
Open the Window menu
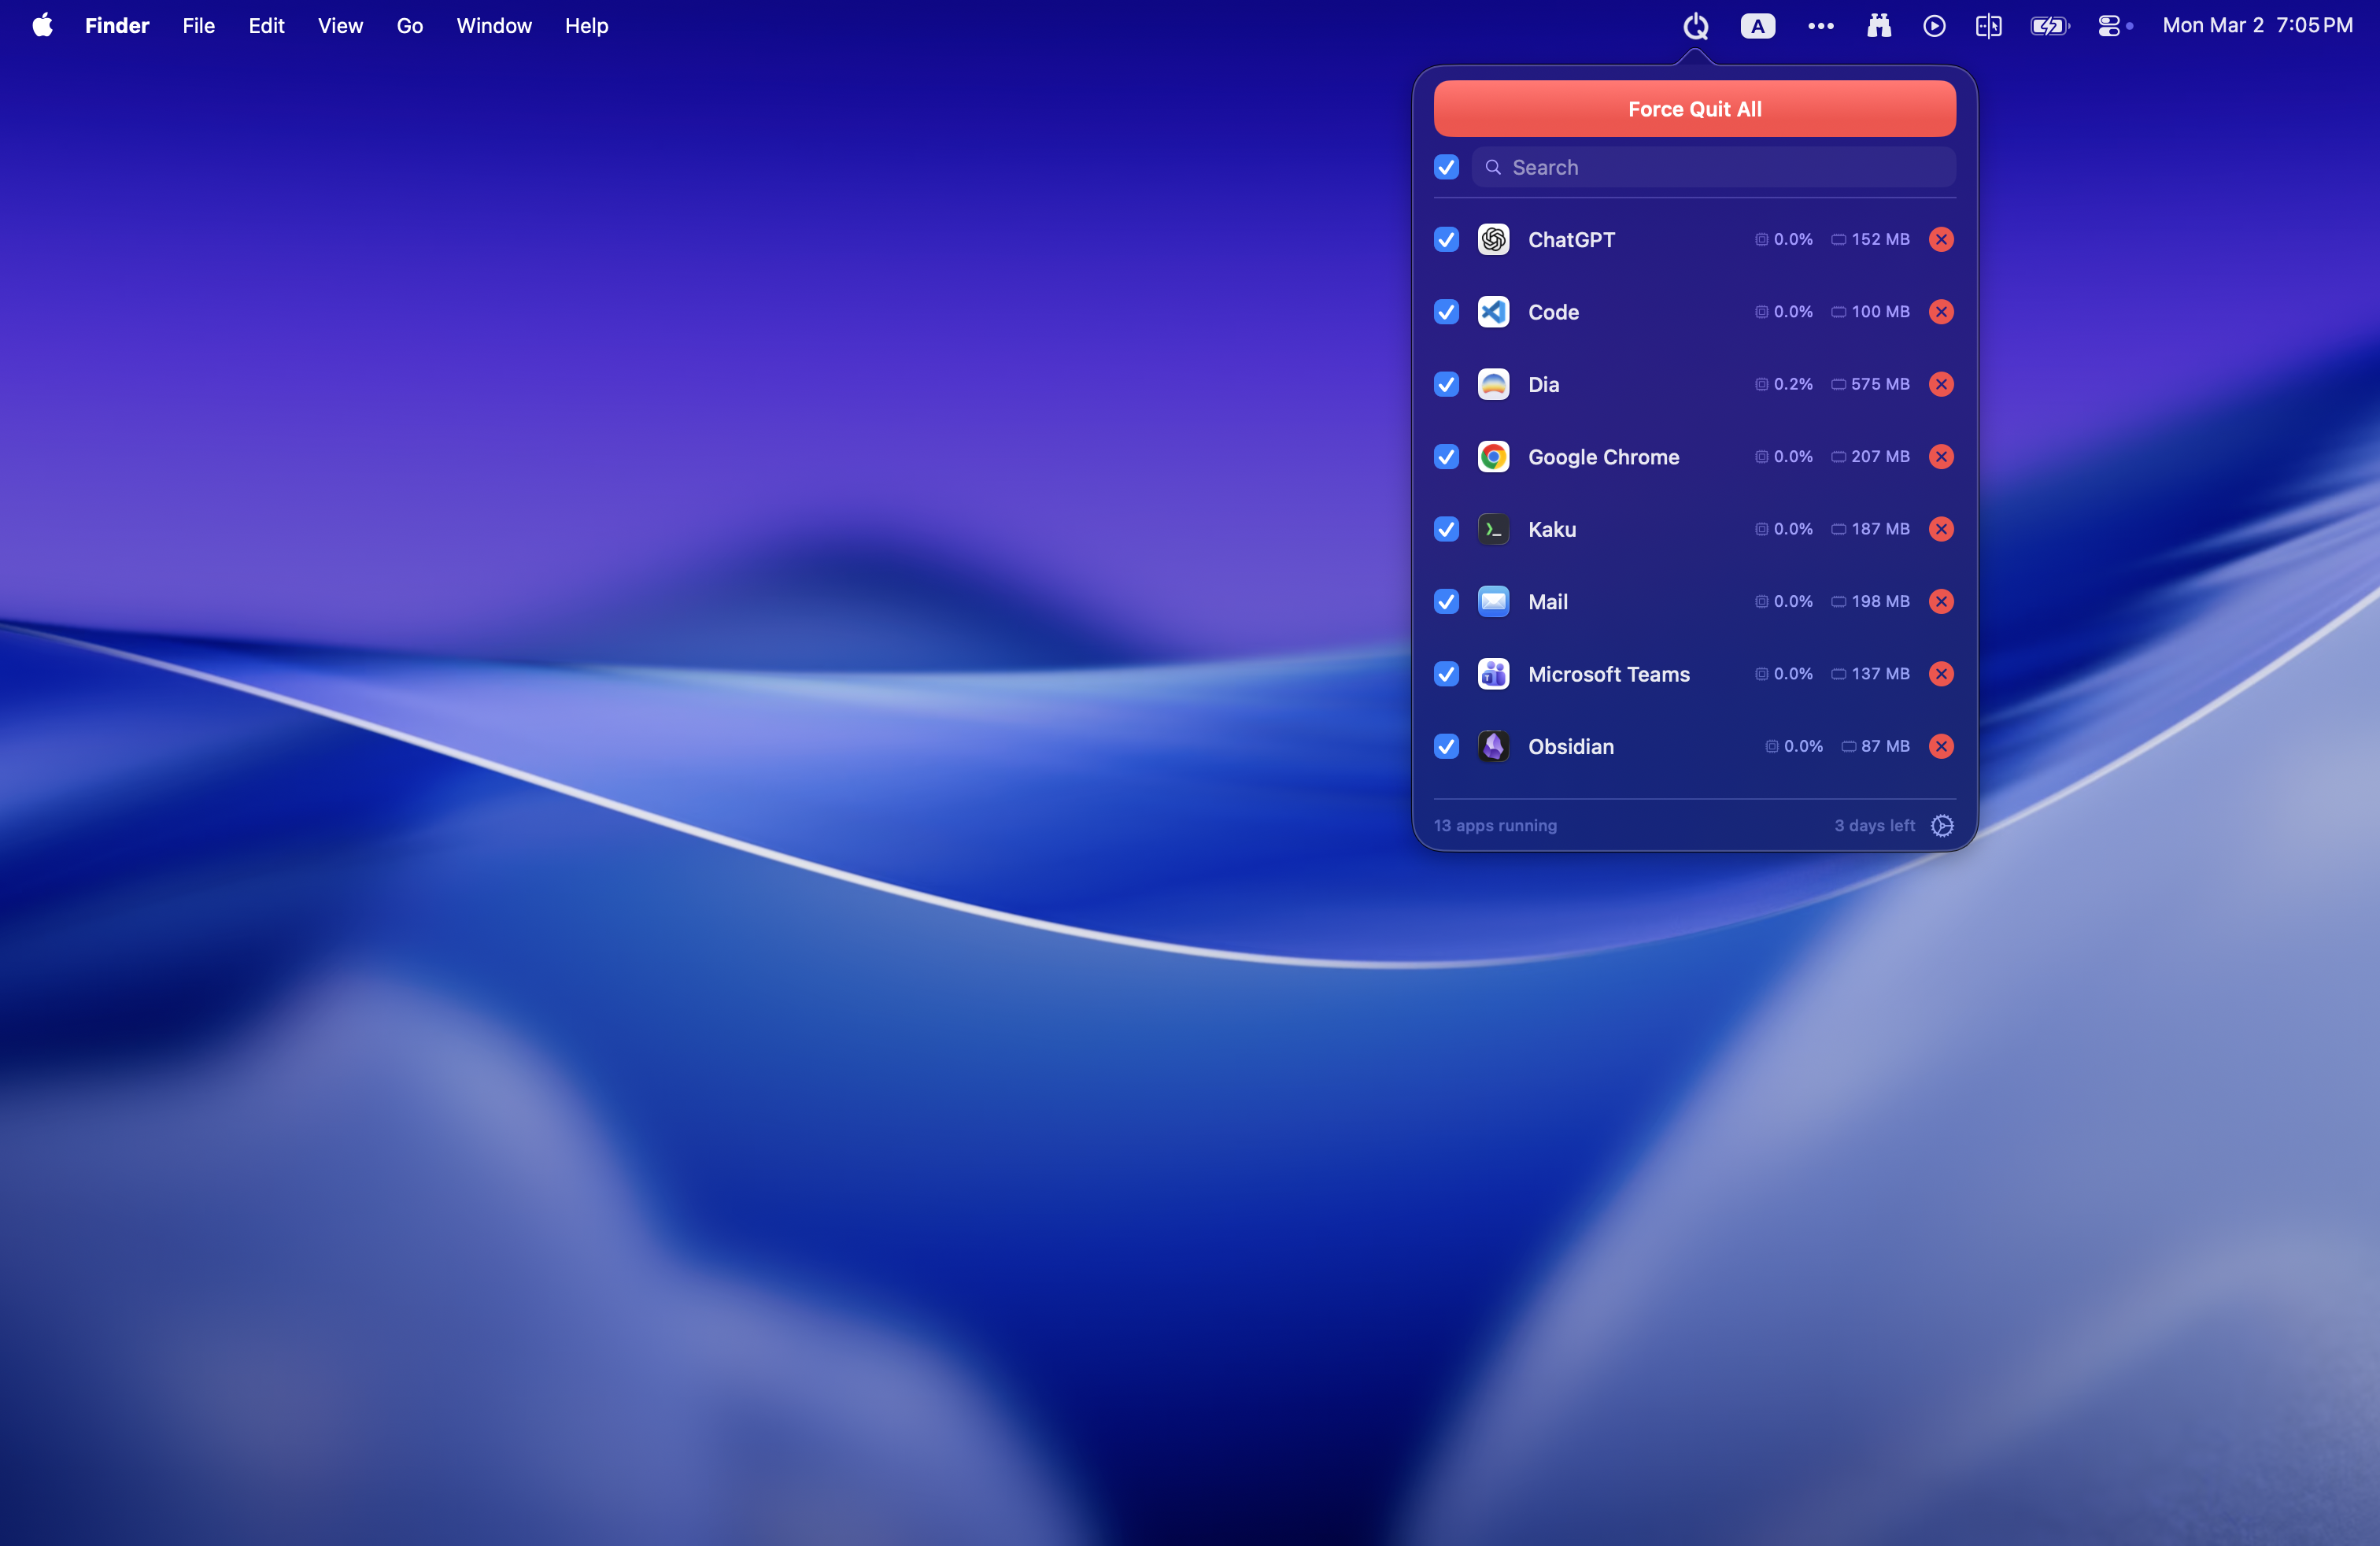tap(493, 26)
